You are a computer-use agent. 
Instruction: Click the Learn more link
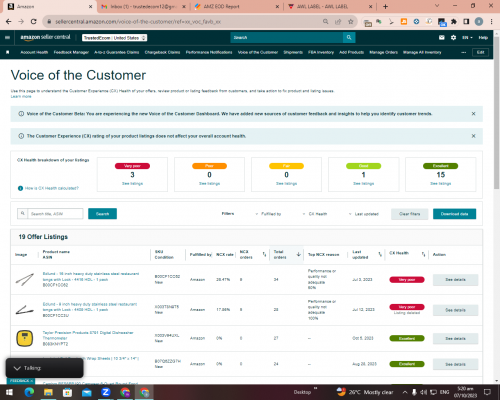point(21,96)
